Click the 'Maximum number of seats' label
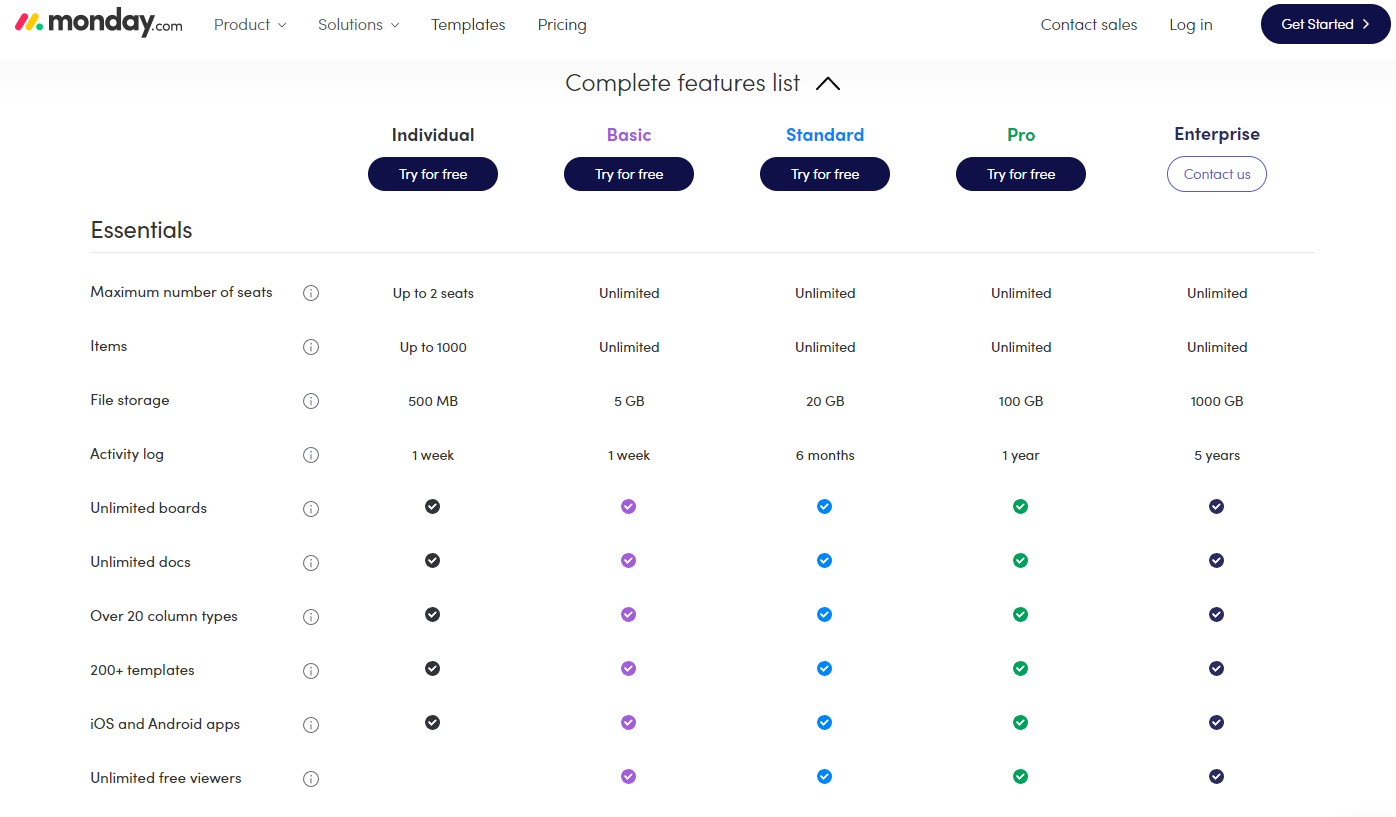Image resolution: width=1396 pixels, height=817 pixels. [x=181, y=292]
